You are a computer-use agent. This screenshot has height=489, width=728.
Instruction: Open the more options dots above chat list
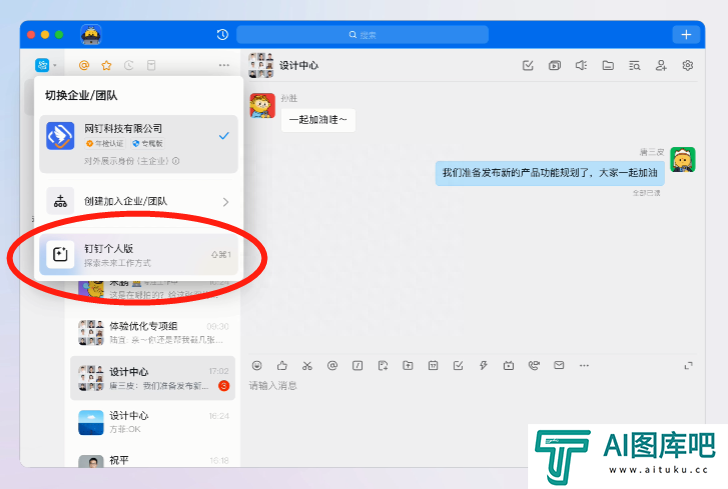(224, 65)
